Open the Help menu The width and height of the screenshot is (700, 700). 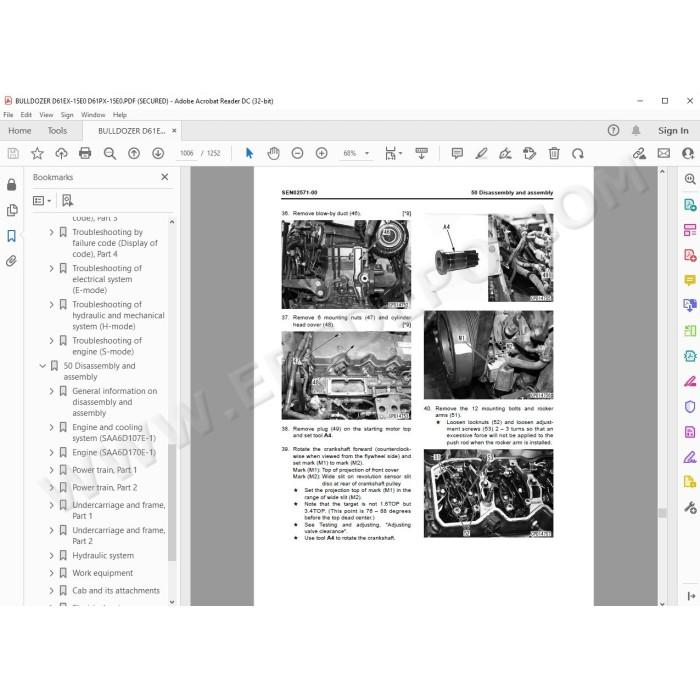(120, 115)
